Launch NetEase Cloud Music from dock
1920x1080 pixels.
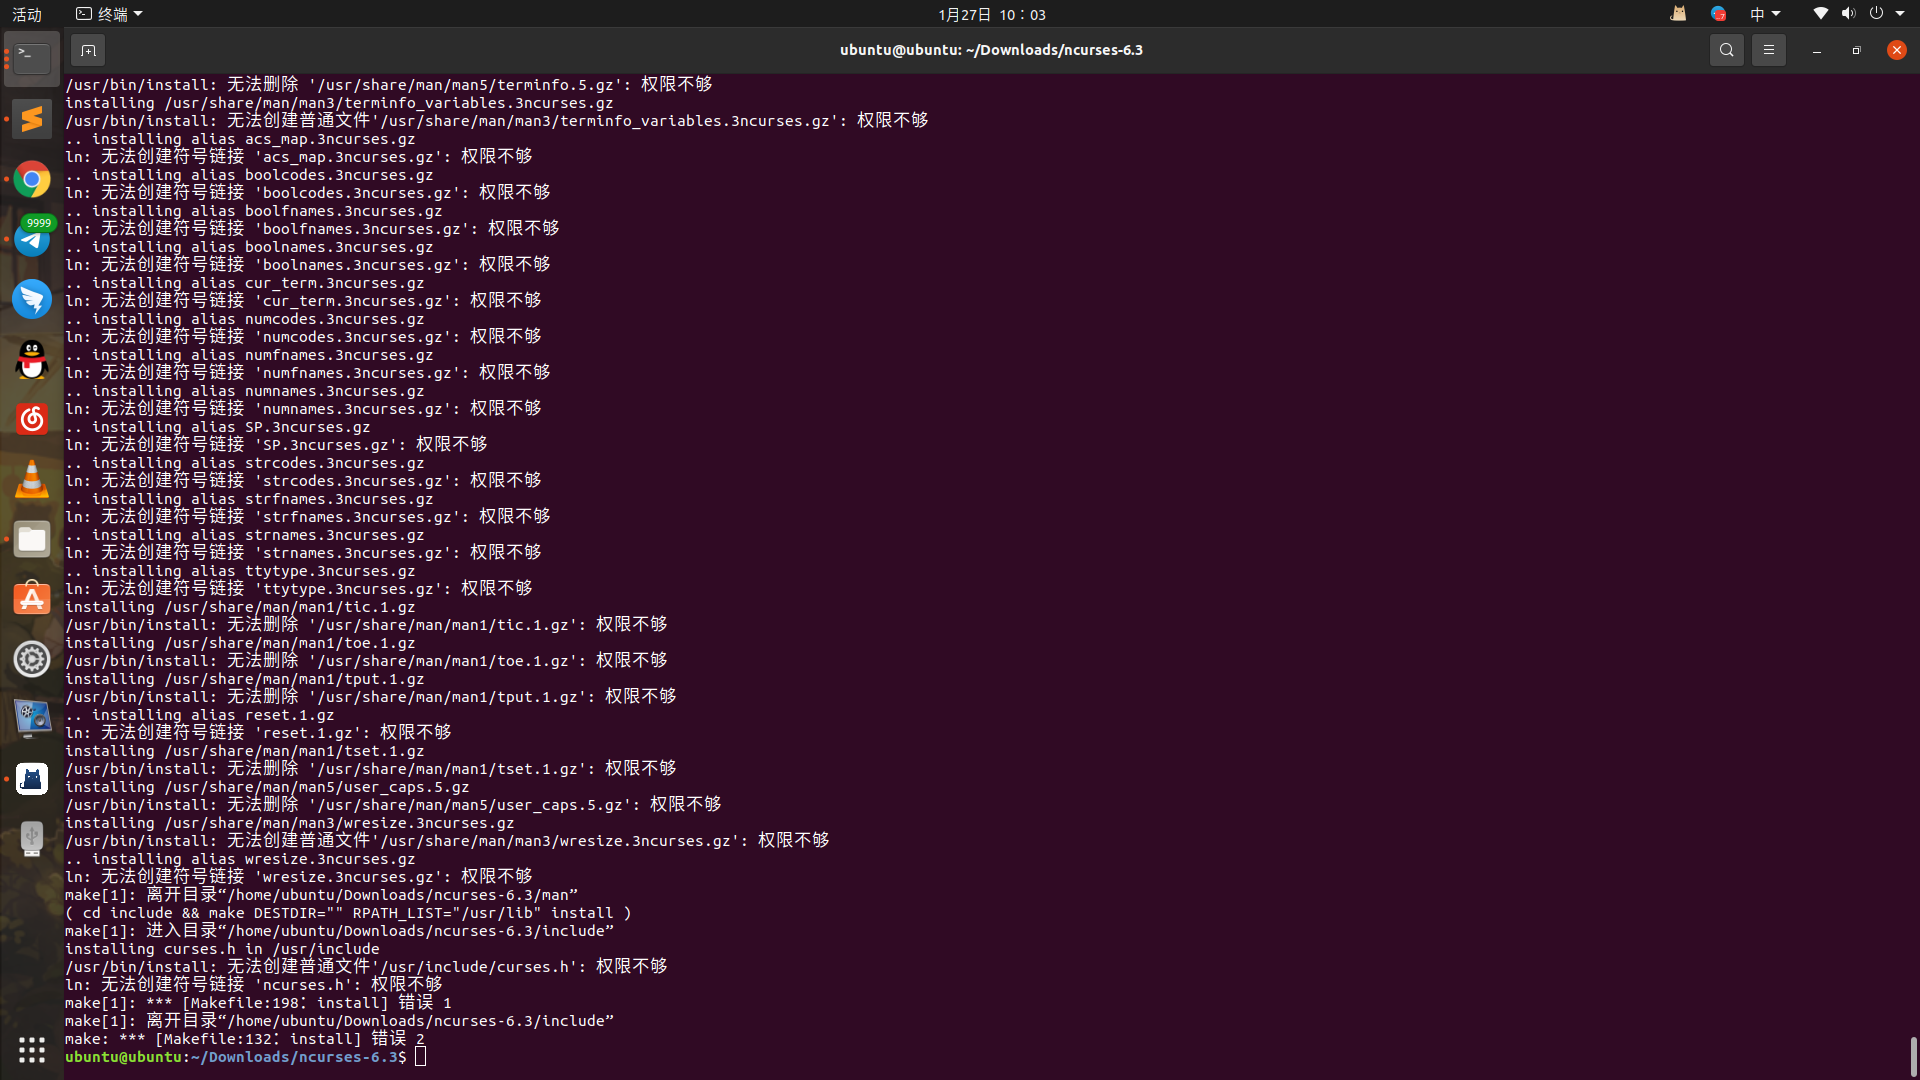coord(32,419)
